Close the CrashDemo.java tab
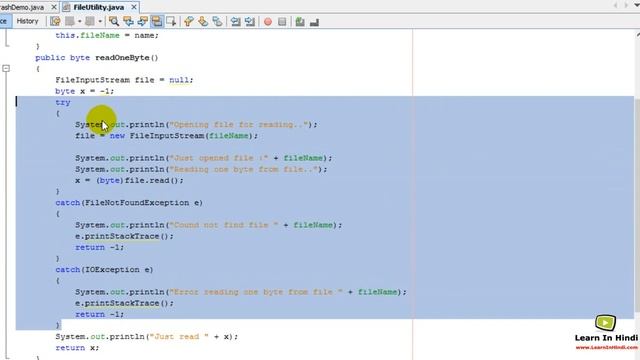Image resolution: width=640 pixels, height=360 pixels. click(x=53, y=7)
